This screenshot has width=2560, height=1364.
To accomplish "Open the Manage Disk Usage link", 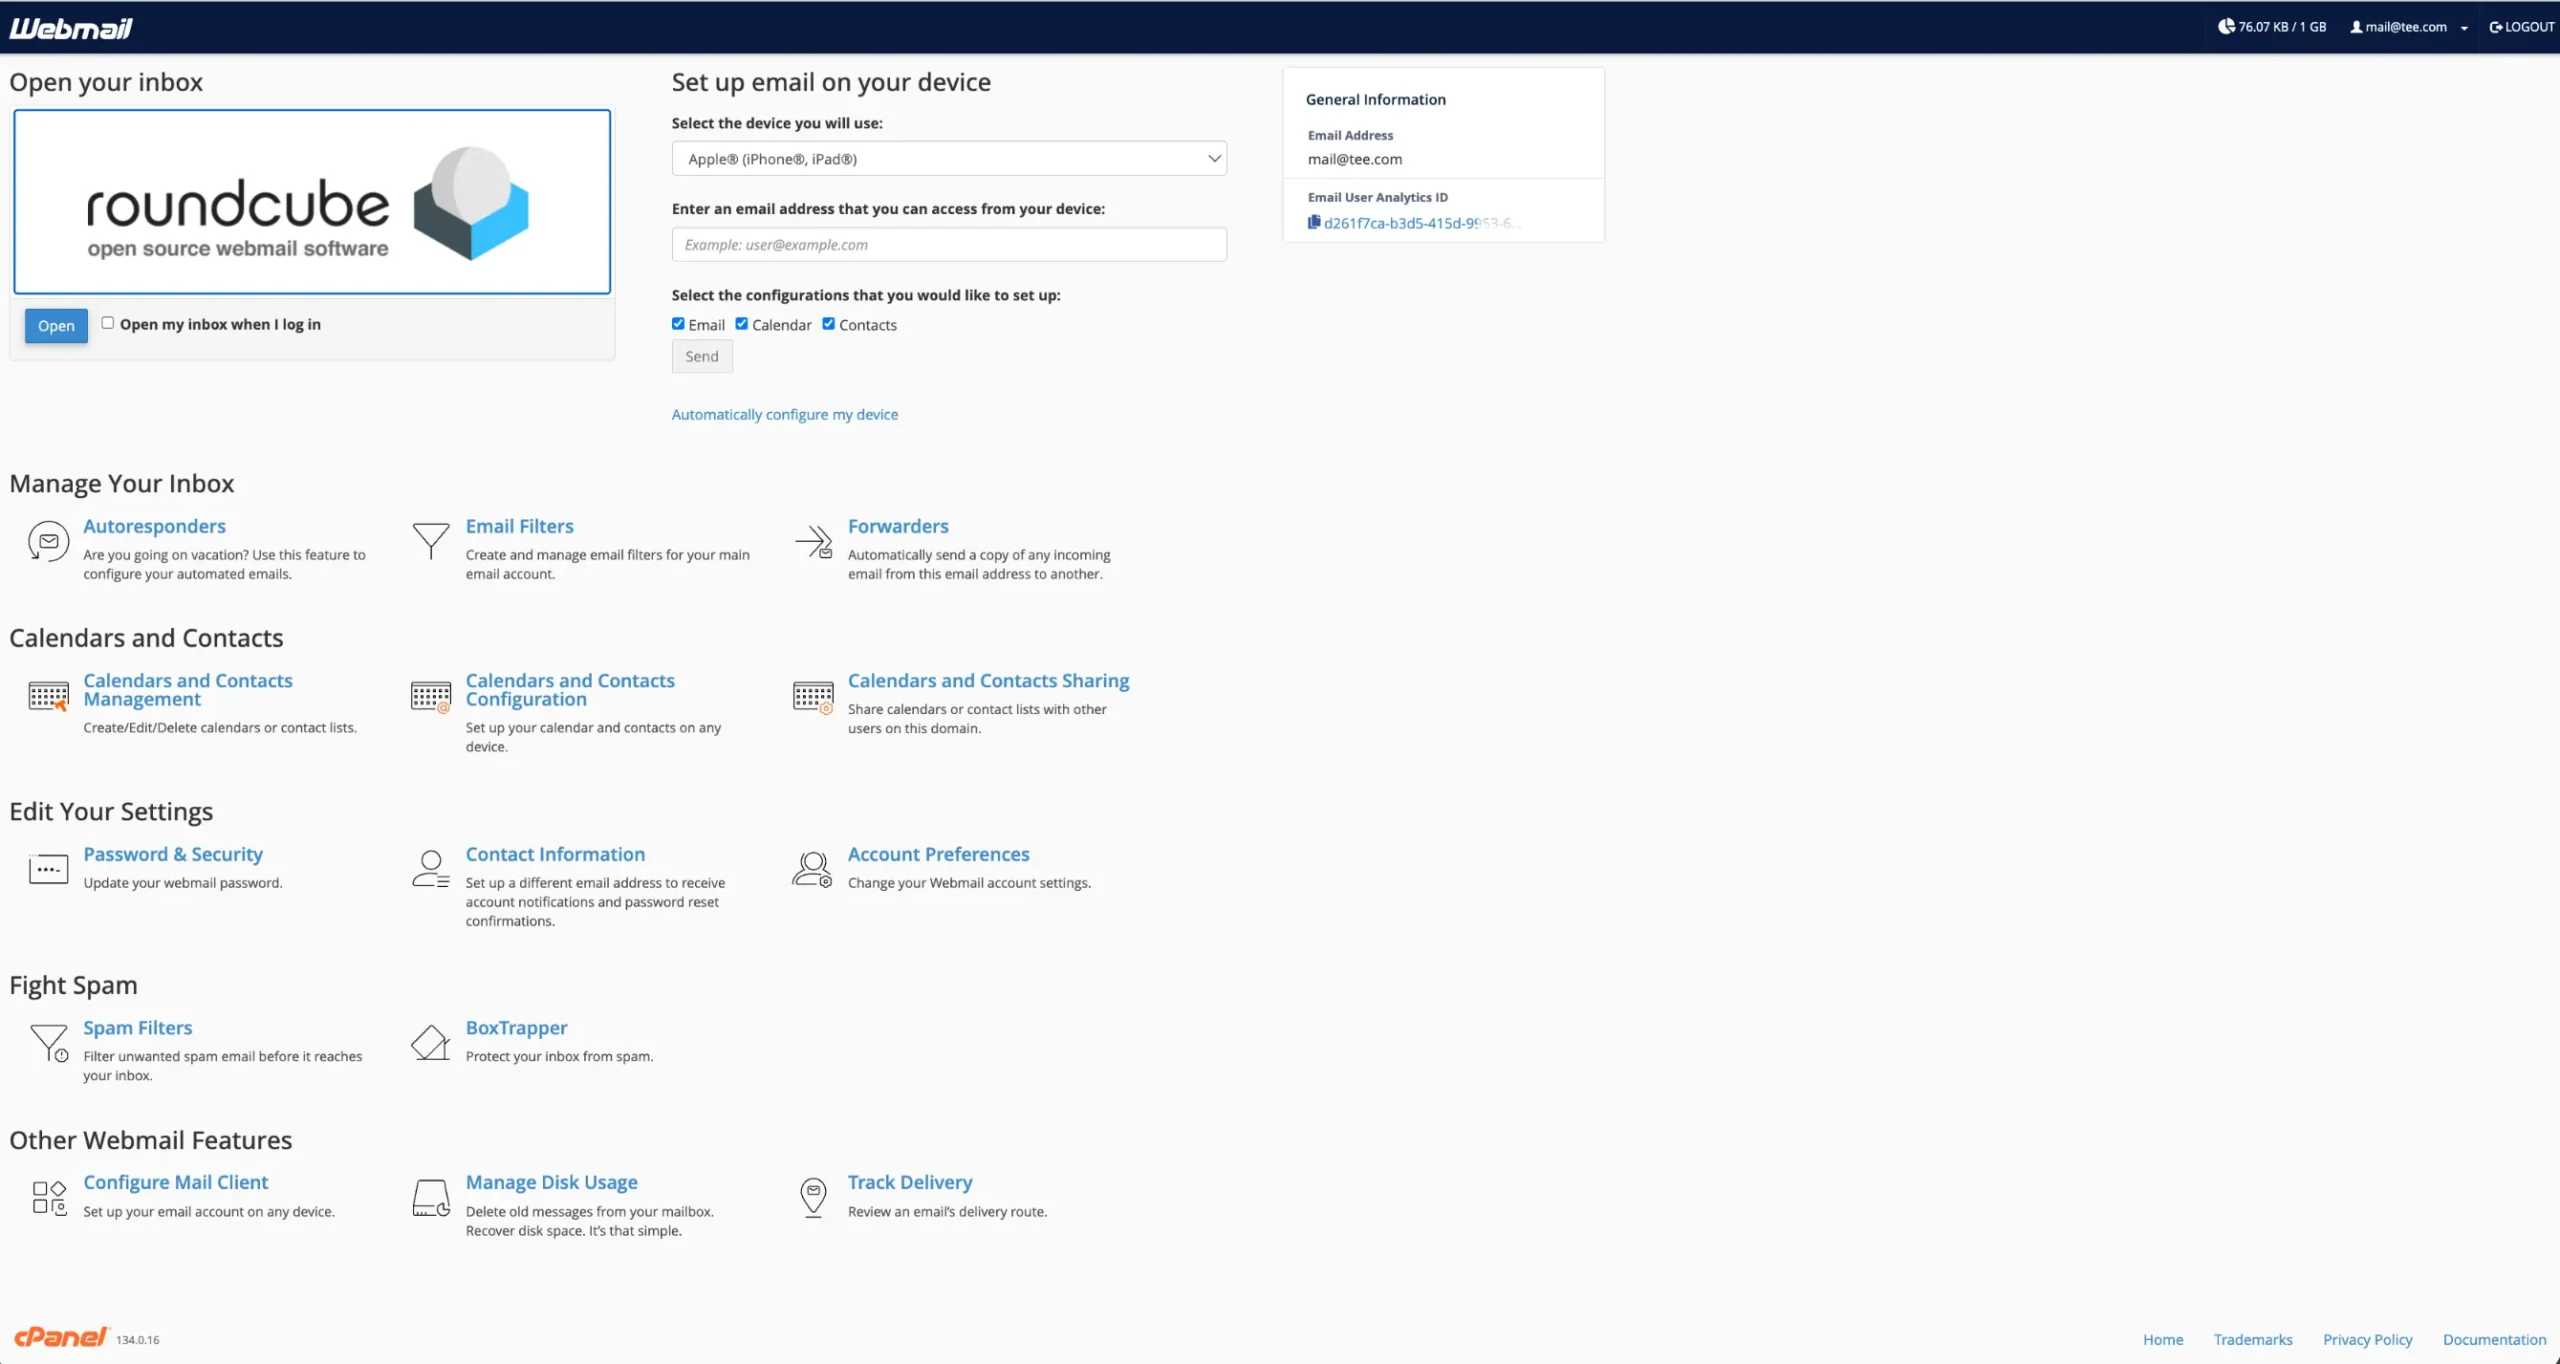I will click(x=551, y=1182).
